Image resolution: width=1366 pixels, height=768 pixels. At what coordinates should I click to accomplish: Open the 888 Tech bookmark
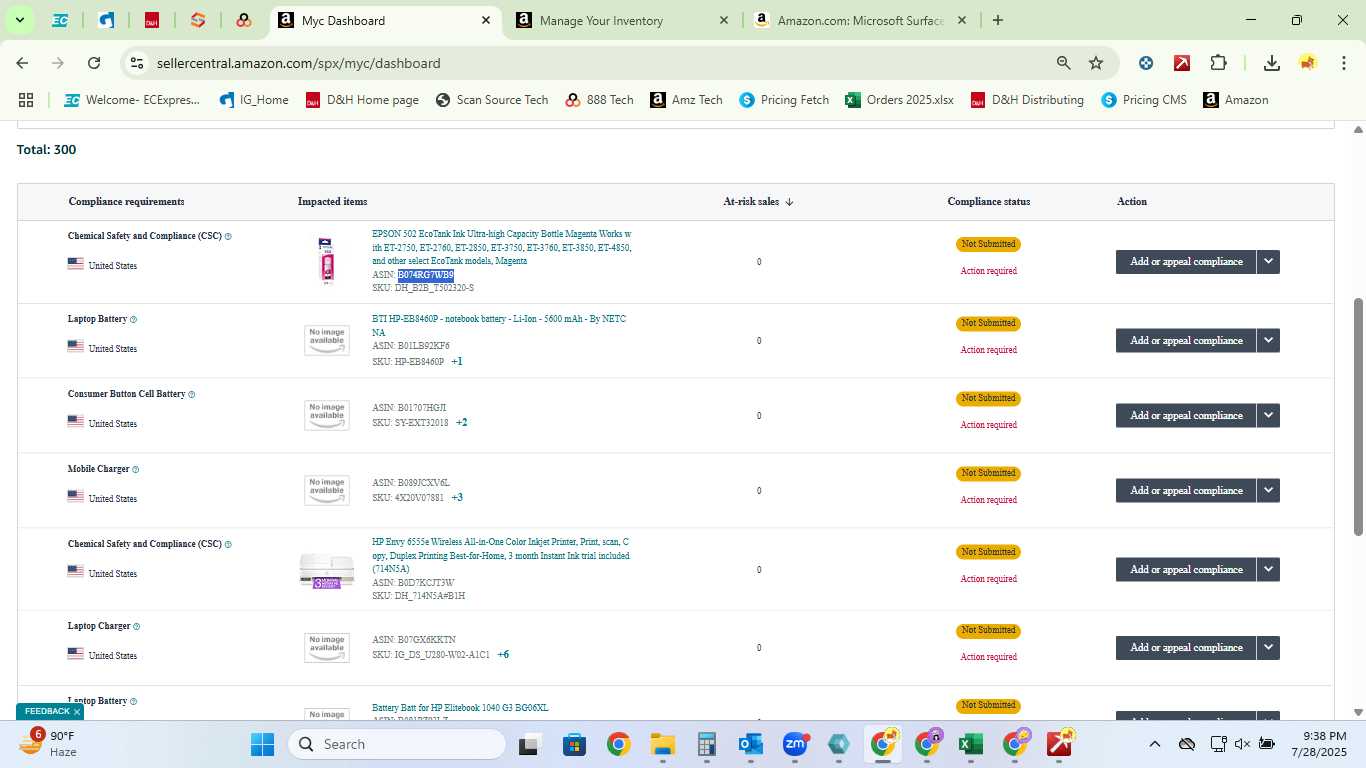click(599, 100)
